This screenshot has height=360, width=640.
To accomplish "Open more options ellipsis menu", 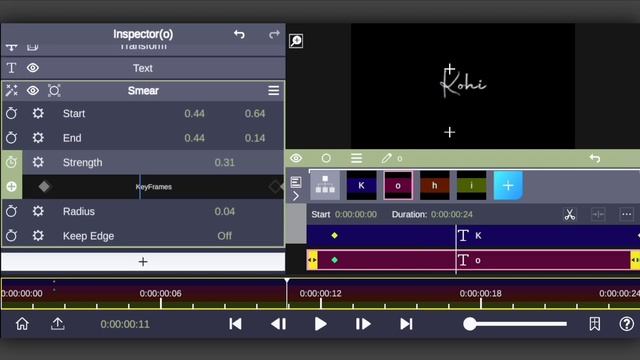I will (627, 214).
